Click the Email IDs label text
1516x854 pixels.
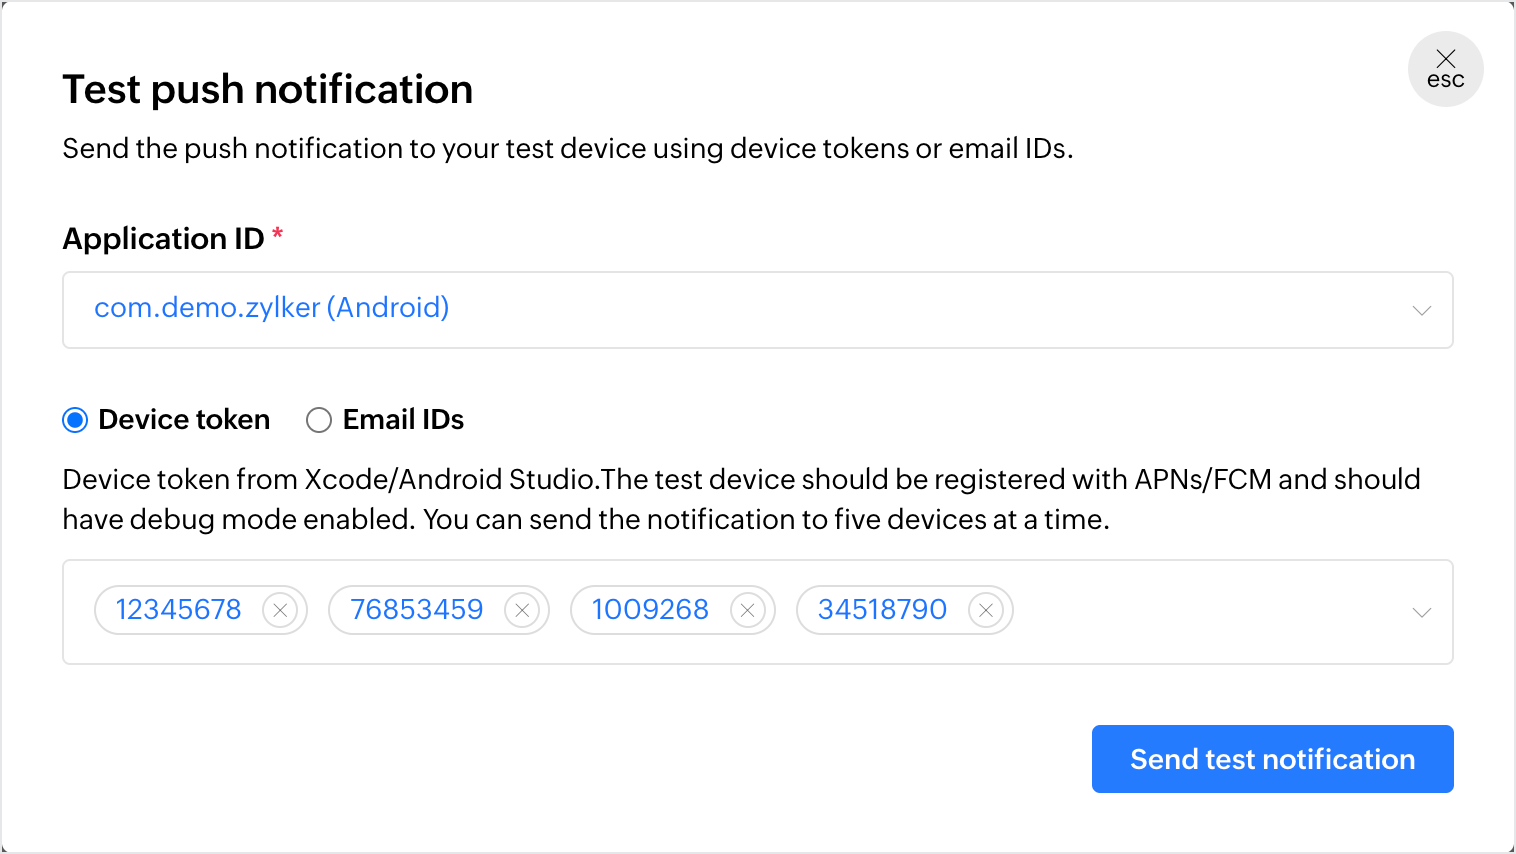(x=403, y=420)
